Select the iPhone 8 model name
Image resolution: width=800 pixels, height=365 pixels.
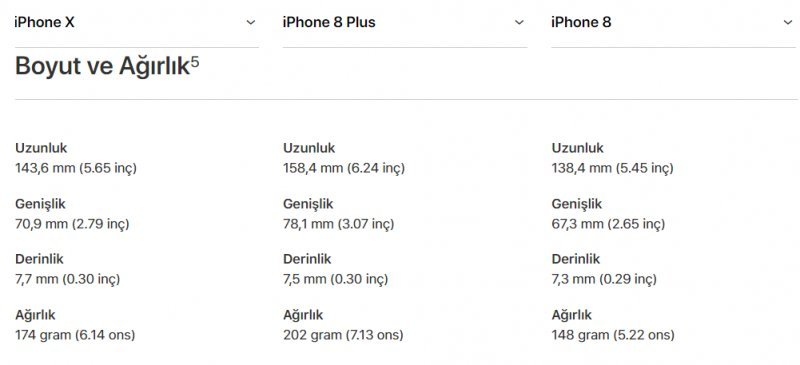pyautogui.click(x=581, y=22)
